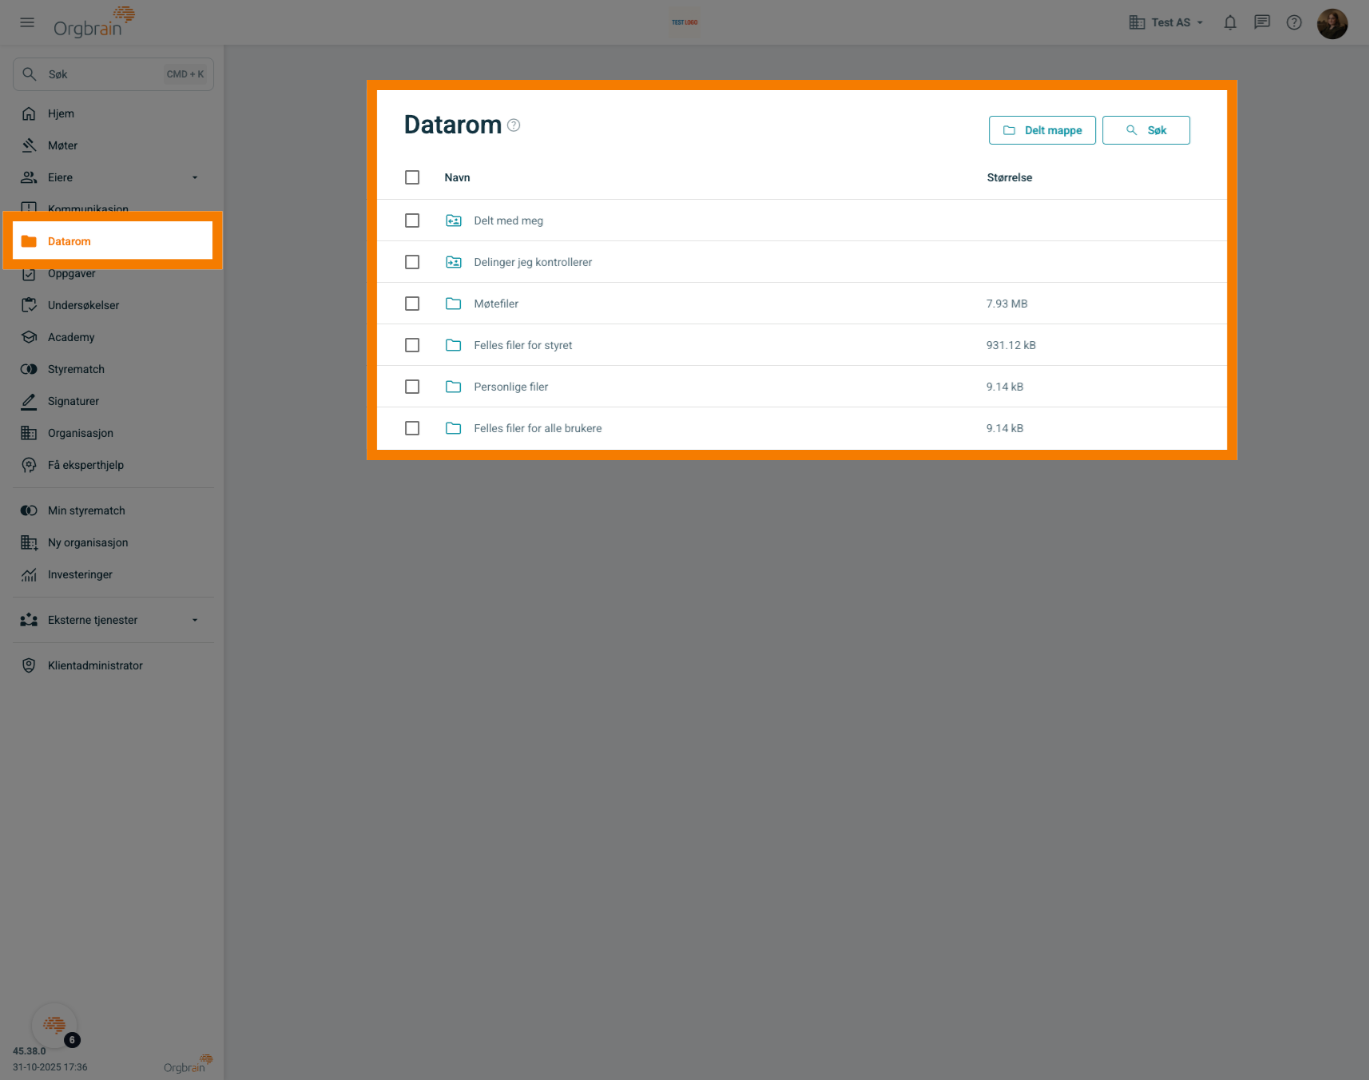
Task: Go to Hjem in the sidebar
Action: coord(113,114)
